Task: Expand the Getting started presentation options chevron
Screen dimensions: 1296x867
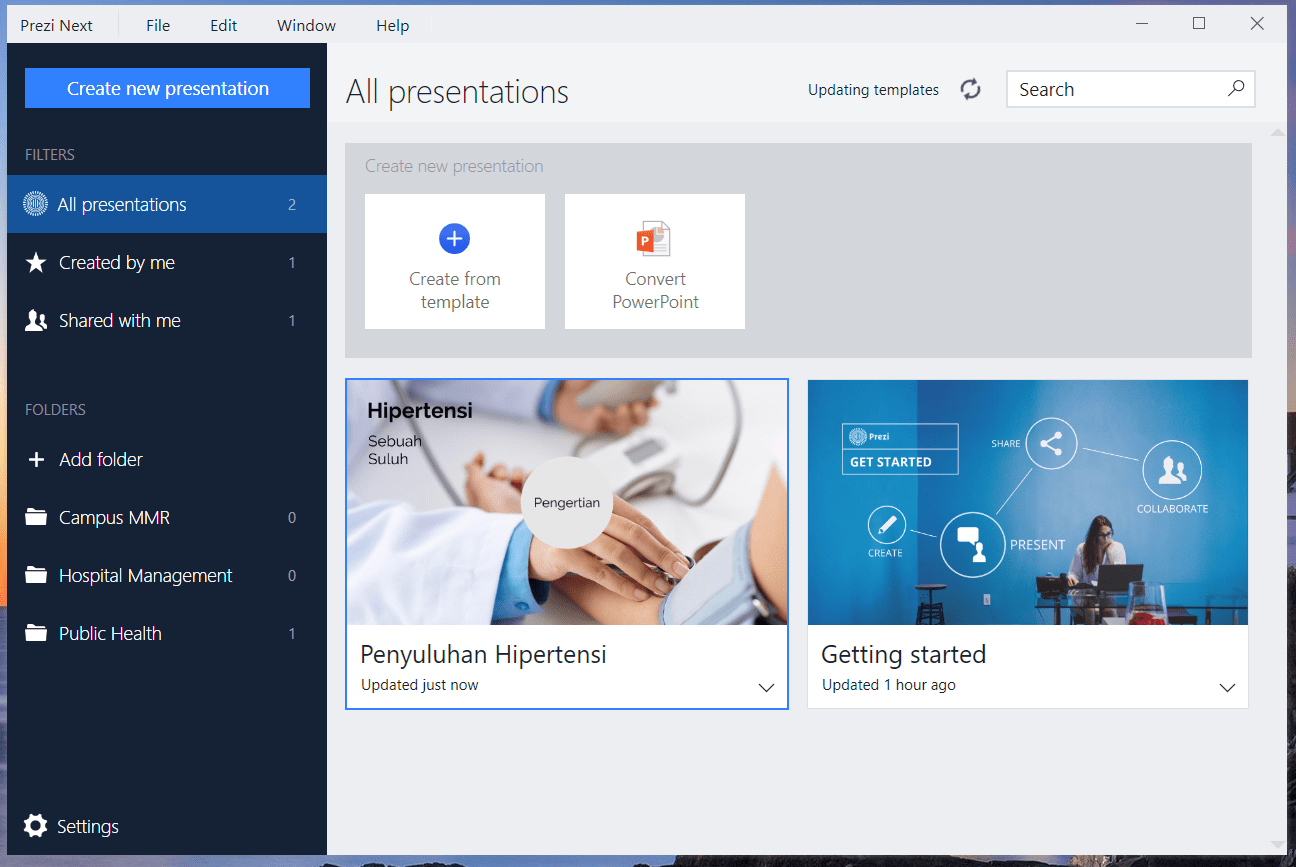Action: [1227, 688]
